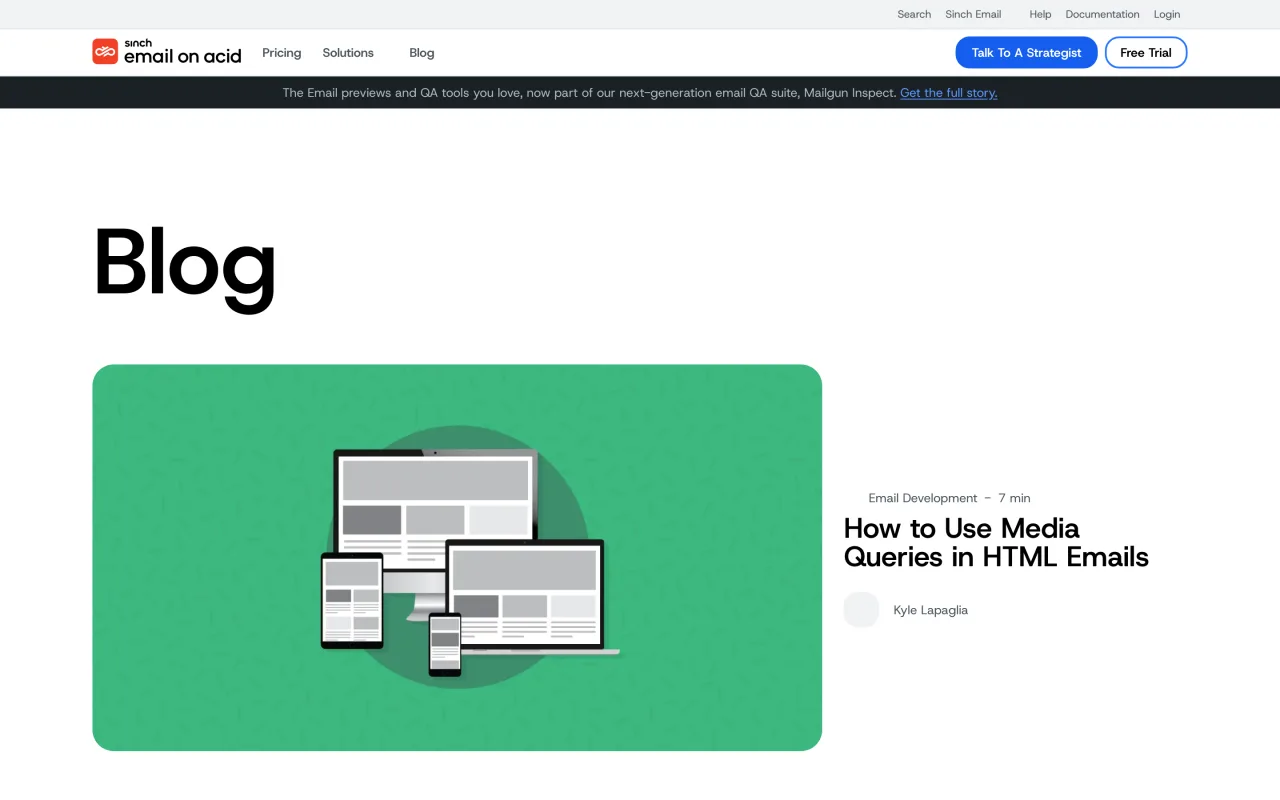This screenshot has height=800, width=1280.
Task: Follow the 'Get the full story.' link
Action: click(x=948, y=93)
